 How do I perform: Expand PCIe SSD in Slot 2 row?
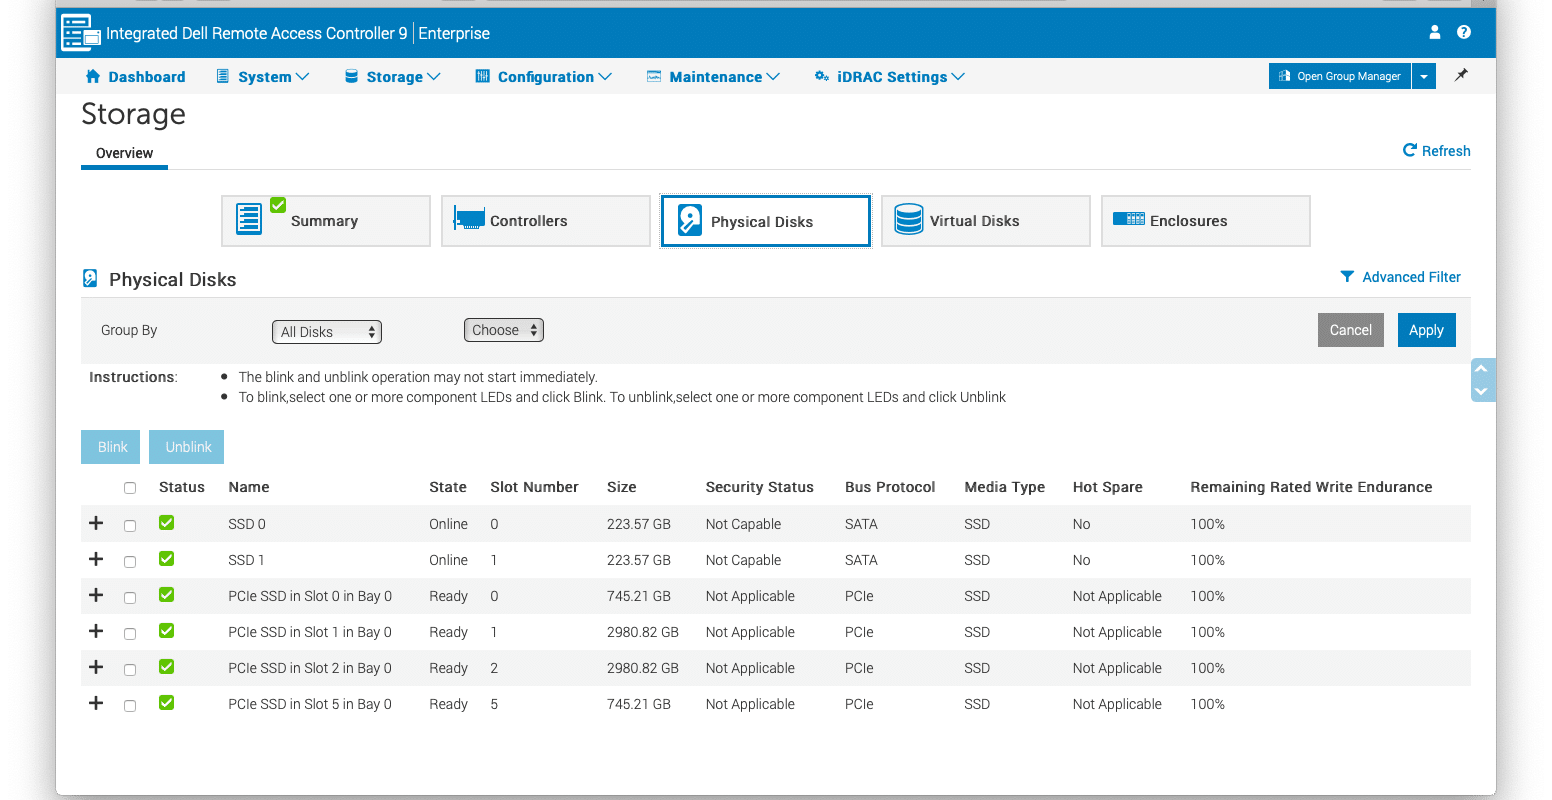point(96,667)
